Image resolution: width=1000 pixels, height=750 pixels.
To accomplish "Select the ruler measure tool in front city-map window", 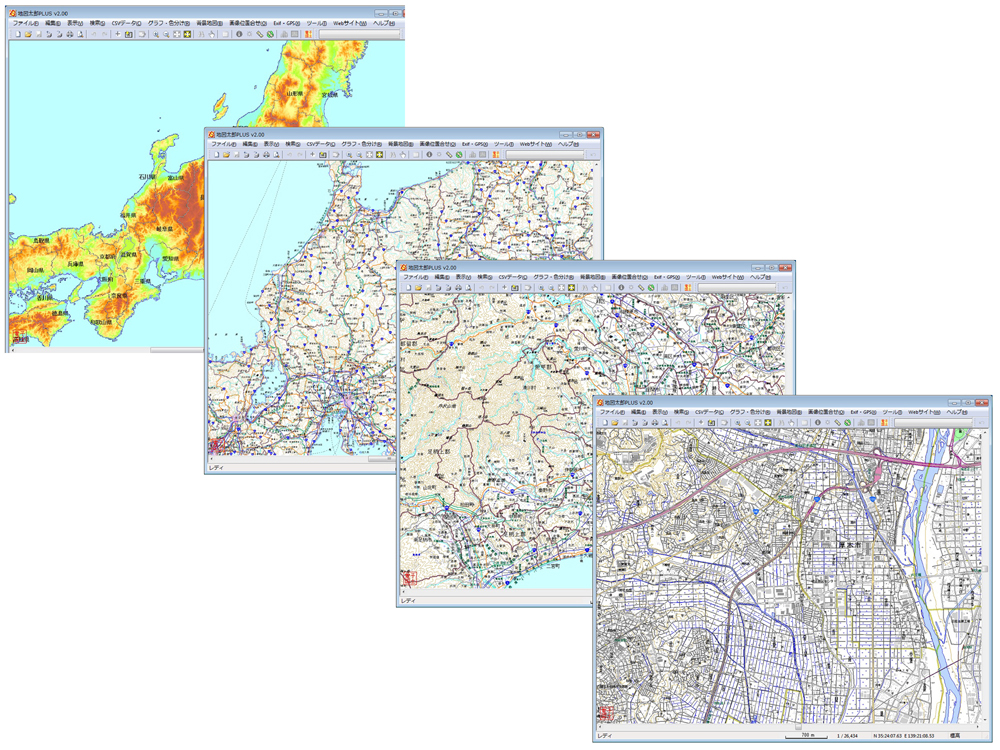I will tap(837, 422).
